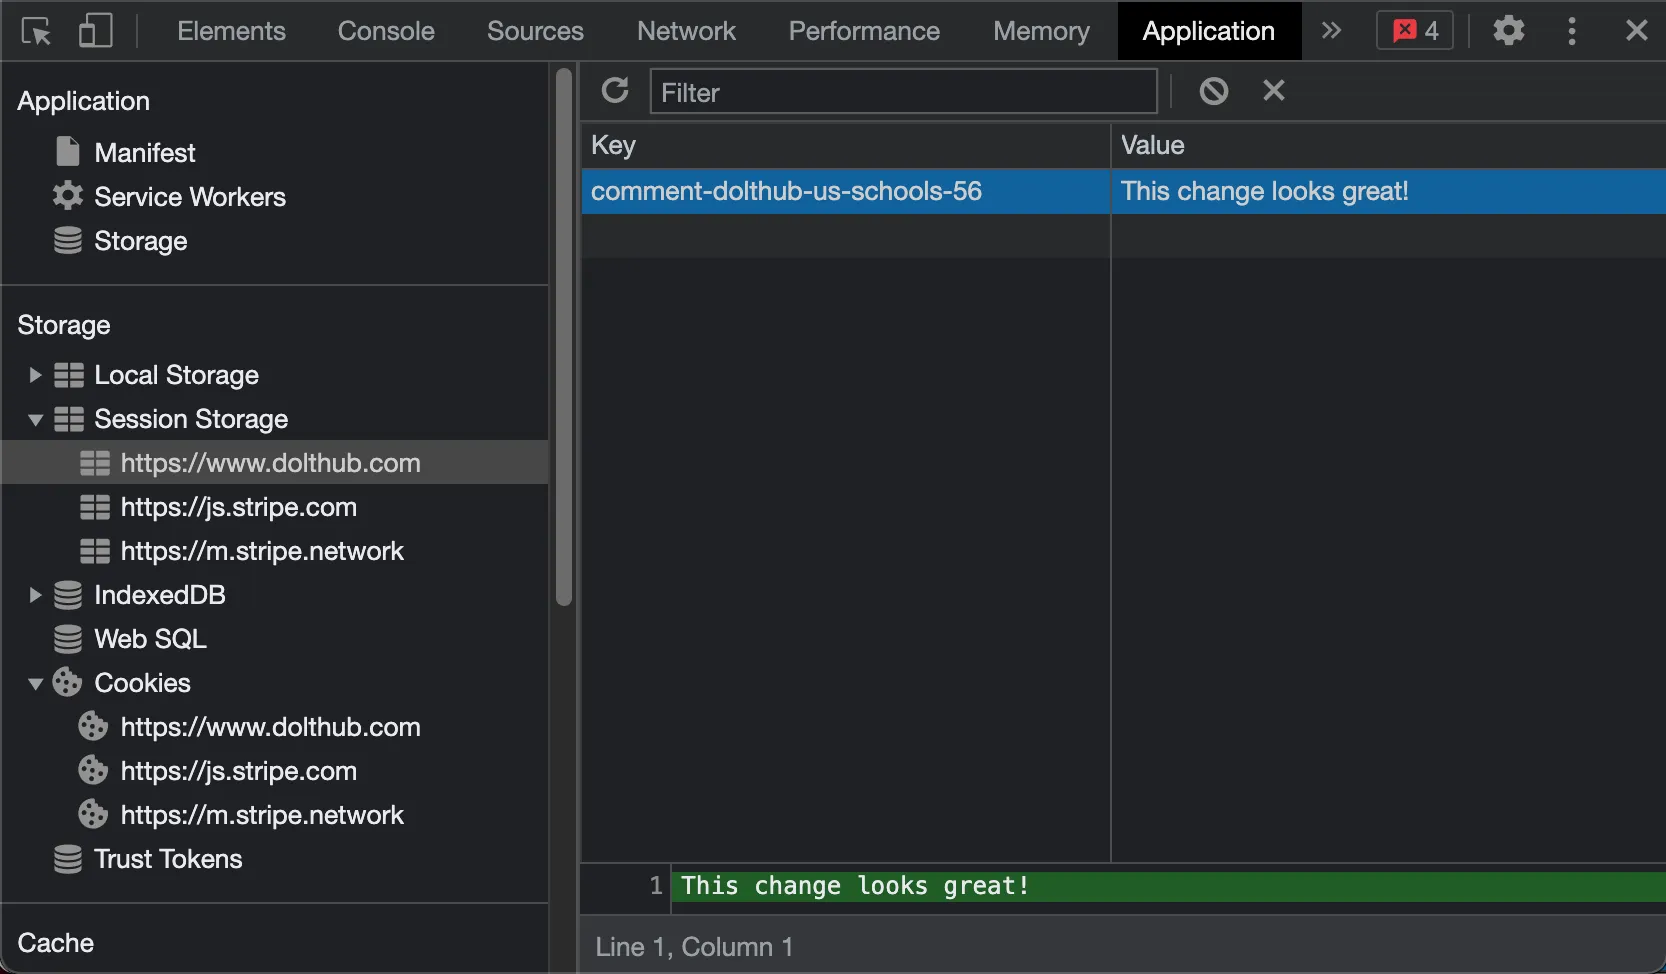Expand the IndexedDB tree
The width and height of the screenshot is (1666, 974).
(36, 594)
